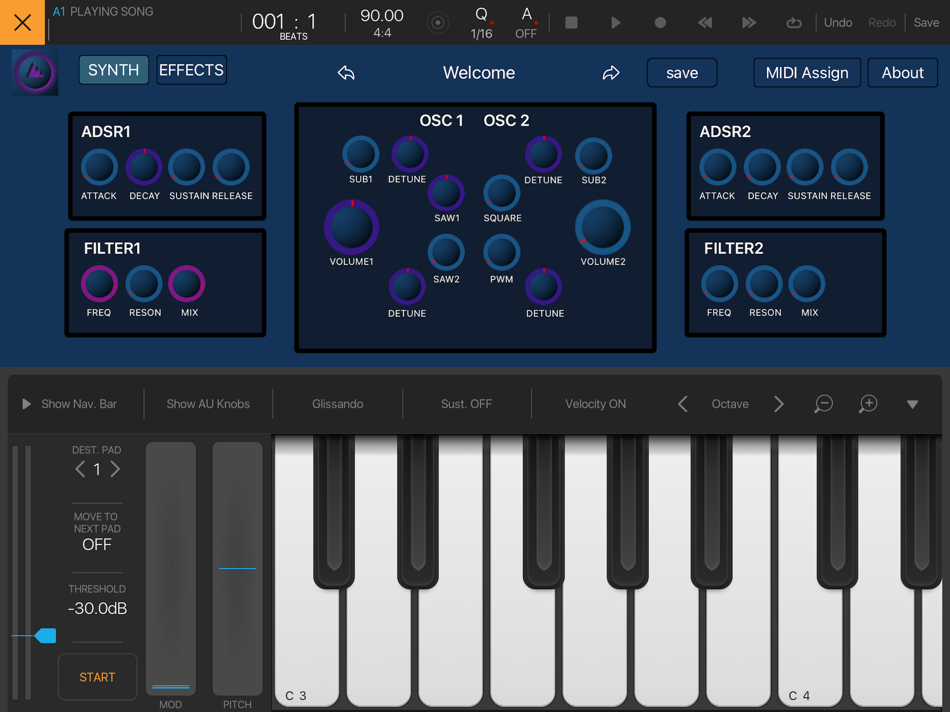Click the SUB2 knob
The image size is (950, 712).
point(593,156)
